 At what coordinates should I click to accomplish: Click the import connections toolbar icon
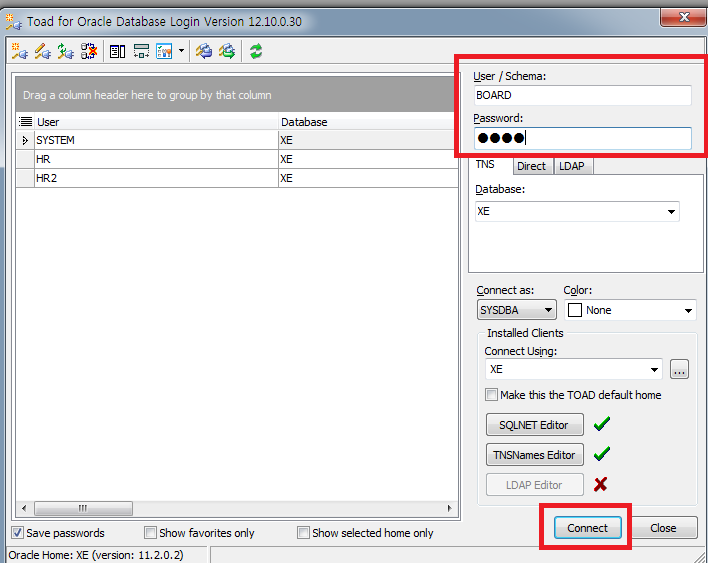point(203,51)
